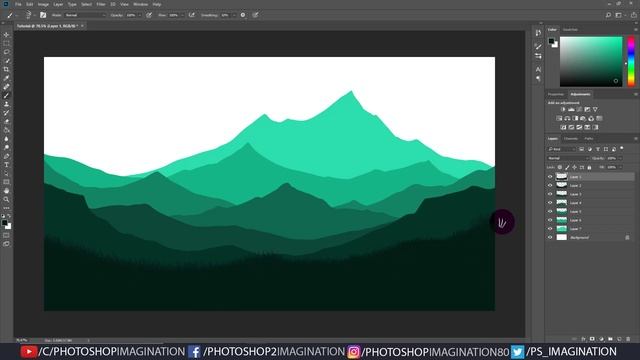The width and height of the screenshot is (640, 360).
Task: Select the Magic Wand tool
Action: pos(6,61)
